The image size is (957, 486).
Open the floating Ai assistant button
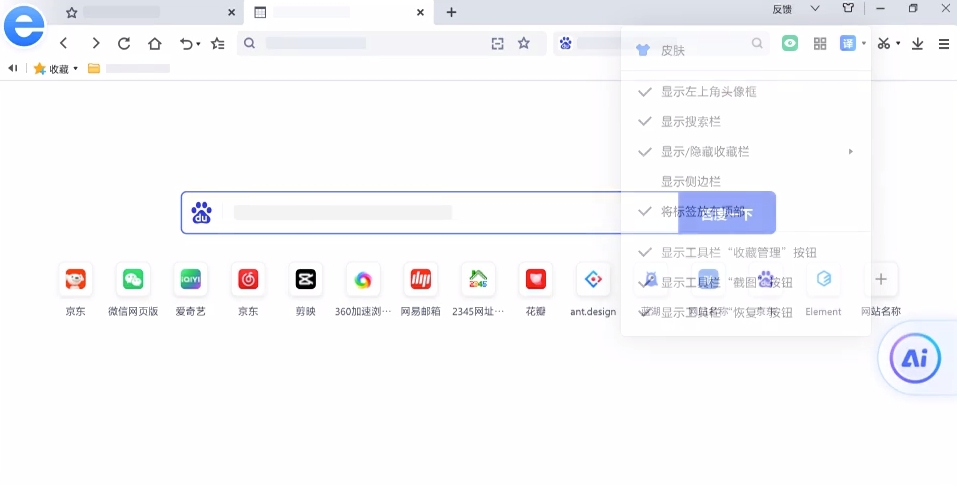pyautogui.click(x=915, y=358)
